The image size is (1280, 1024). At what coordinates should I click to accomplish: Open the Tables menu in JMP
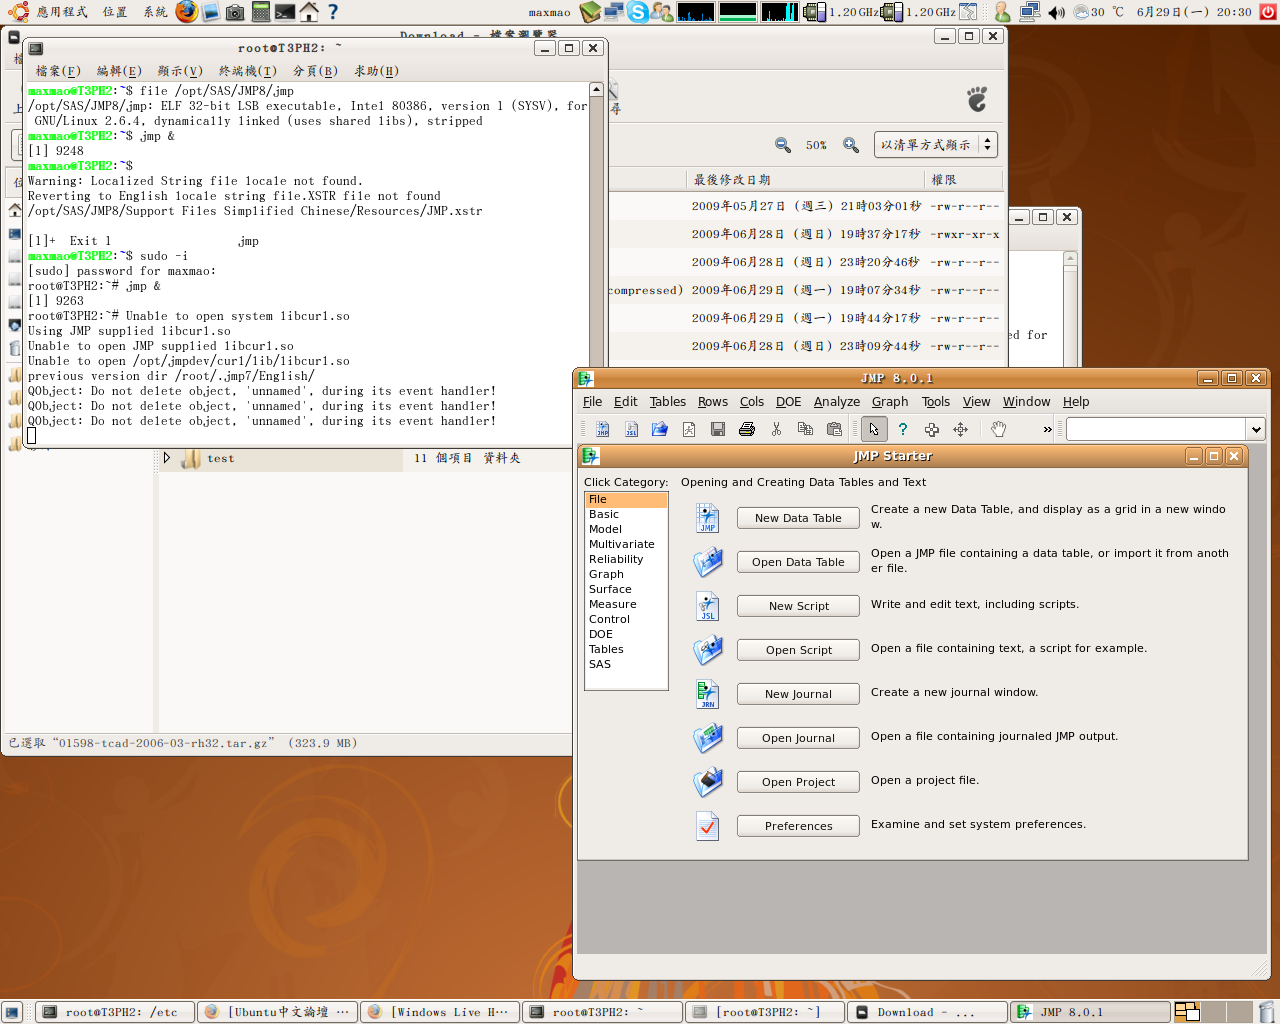coord(667,402)
